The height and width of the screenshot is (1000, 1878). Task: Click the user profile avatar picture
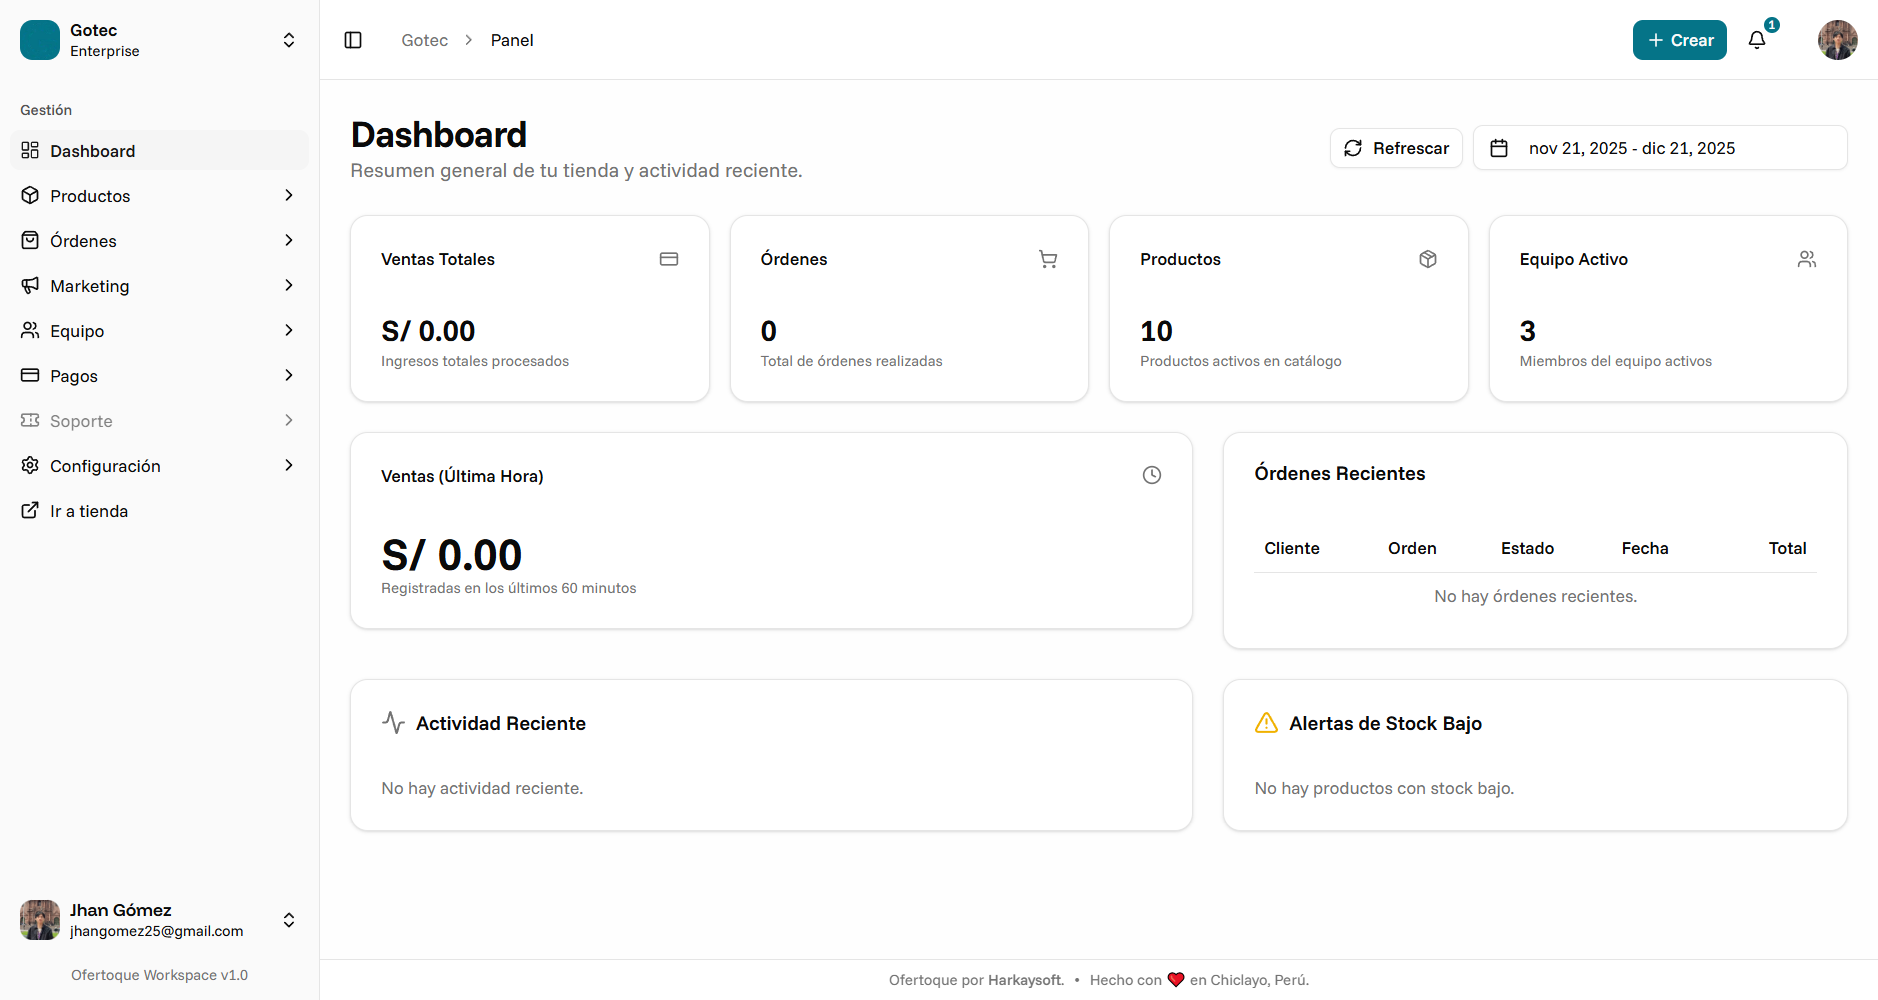(x=1837, y=40)
